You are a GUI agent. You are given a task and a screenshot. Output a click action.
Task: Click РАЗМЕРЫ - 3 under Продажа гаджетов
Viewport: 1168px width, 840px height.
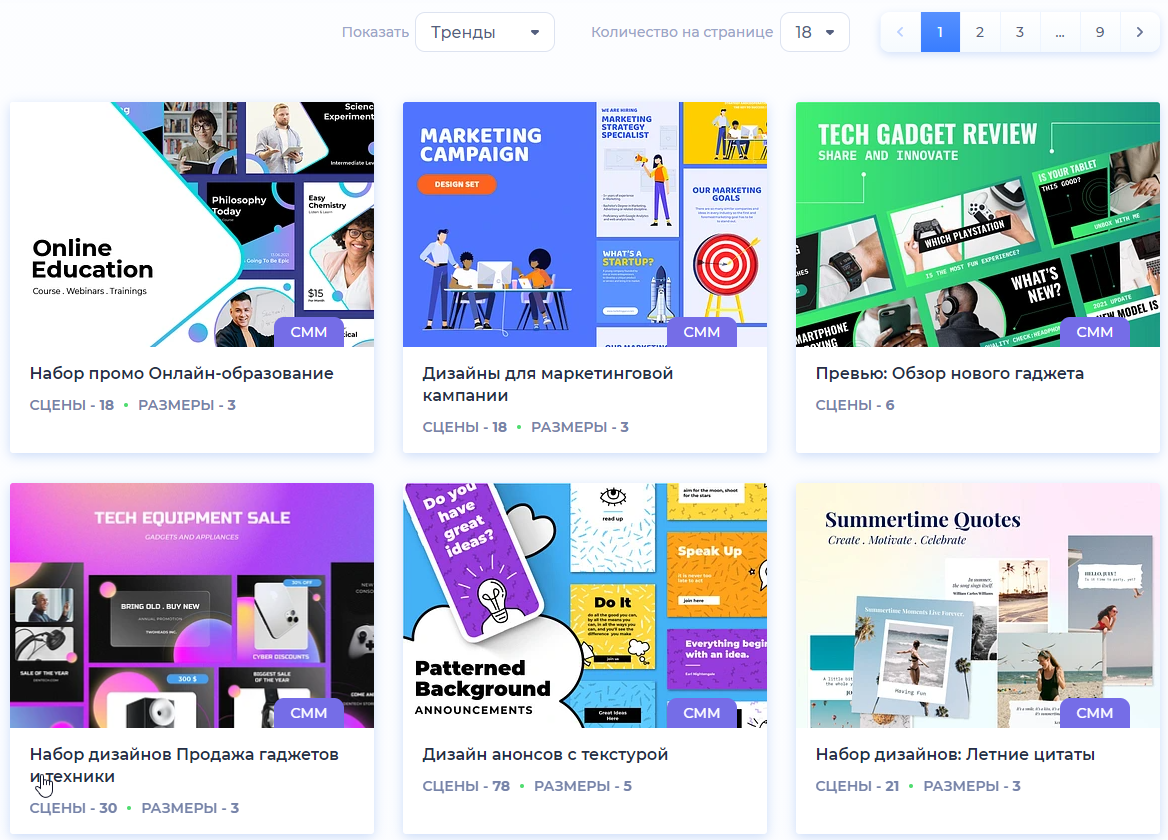[x=190, y=808]
